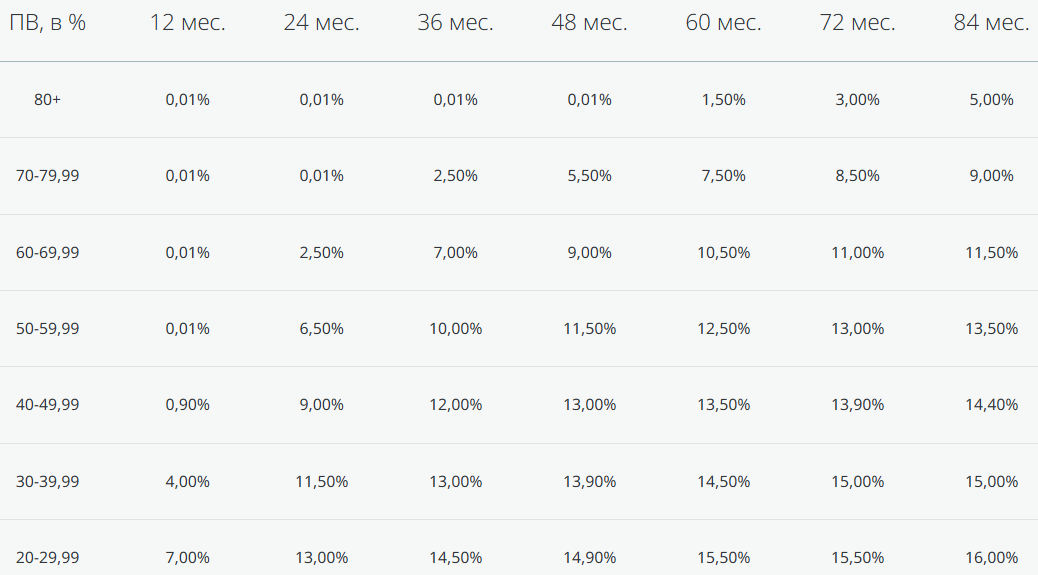Image resolution: width=1038 pixels, height=575 pixels.
Task: Click the "60-69,99" row label
Action: (47, 253)
